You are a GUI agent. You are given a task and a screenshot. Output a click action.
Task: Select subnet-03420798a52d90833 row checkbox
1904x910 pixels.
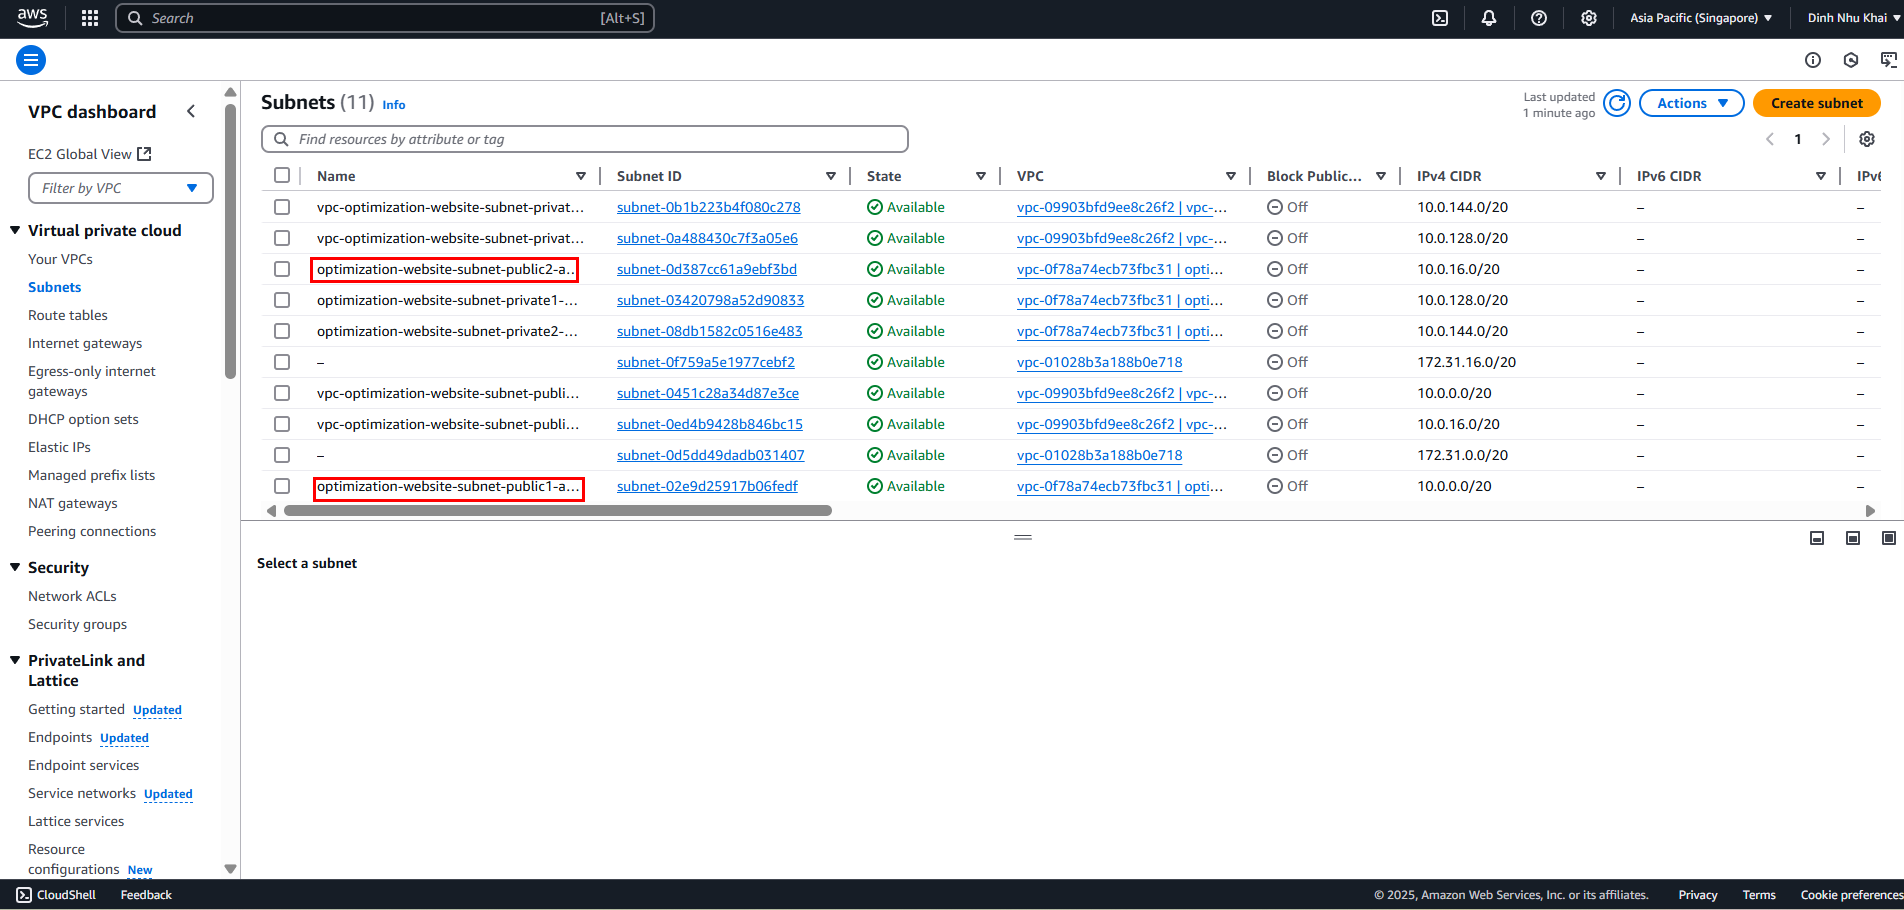282,300
